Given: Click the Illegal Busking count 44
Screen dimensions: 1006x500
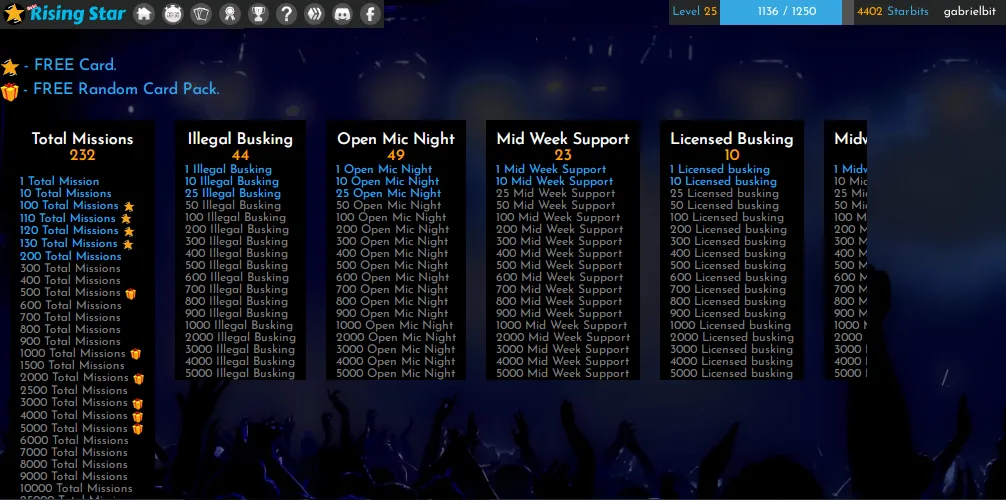Looking at the screenshot, I should (241, 155).
